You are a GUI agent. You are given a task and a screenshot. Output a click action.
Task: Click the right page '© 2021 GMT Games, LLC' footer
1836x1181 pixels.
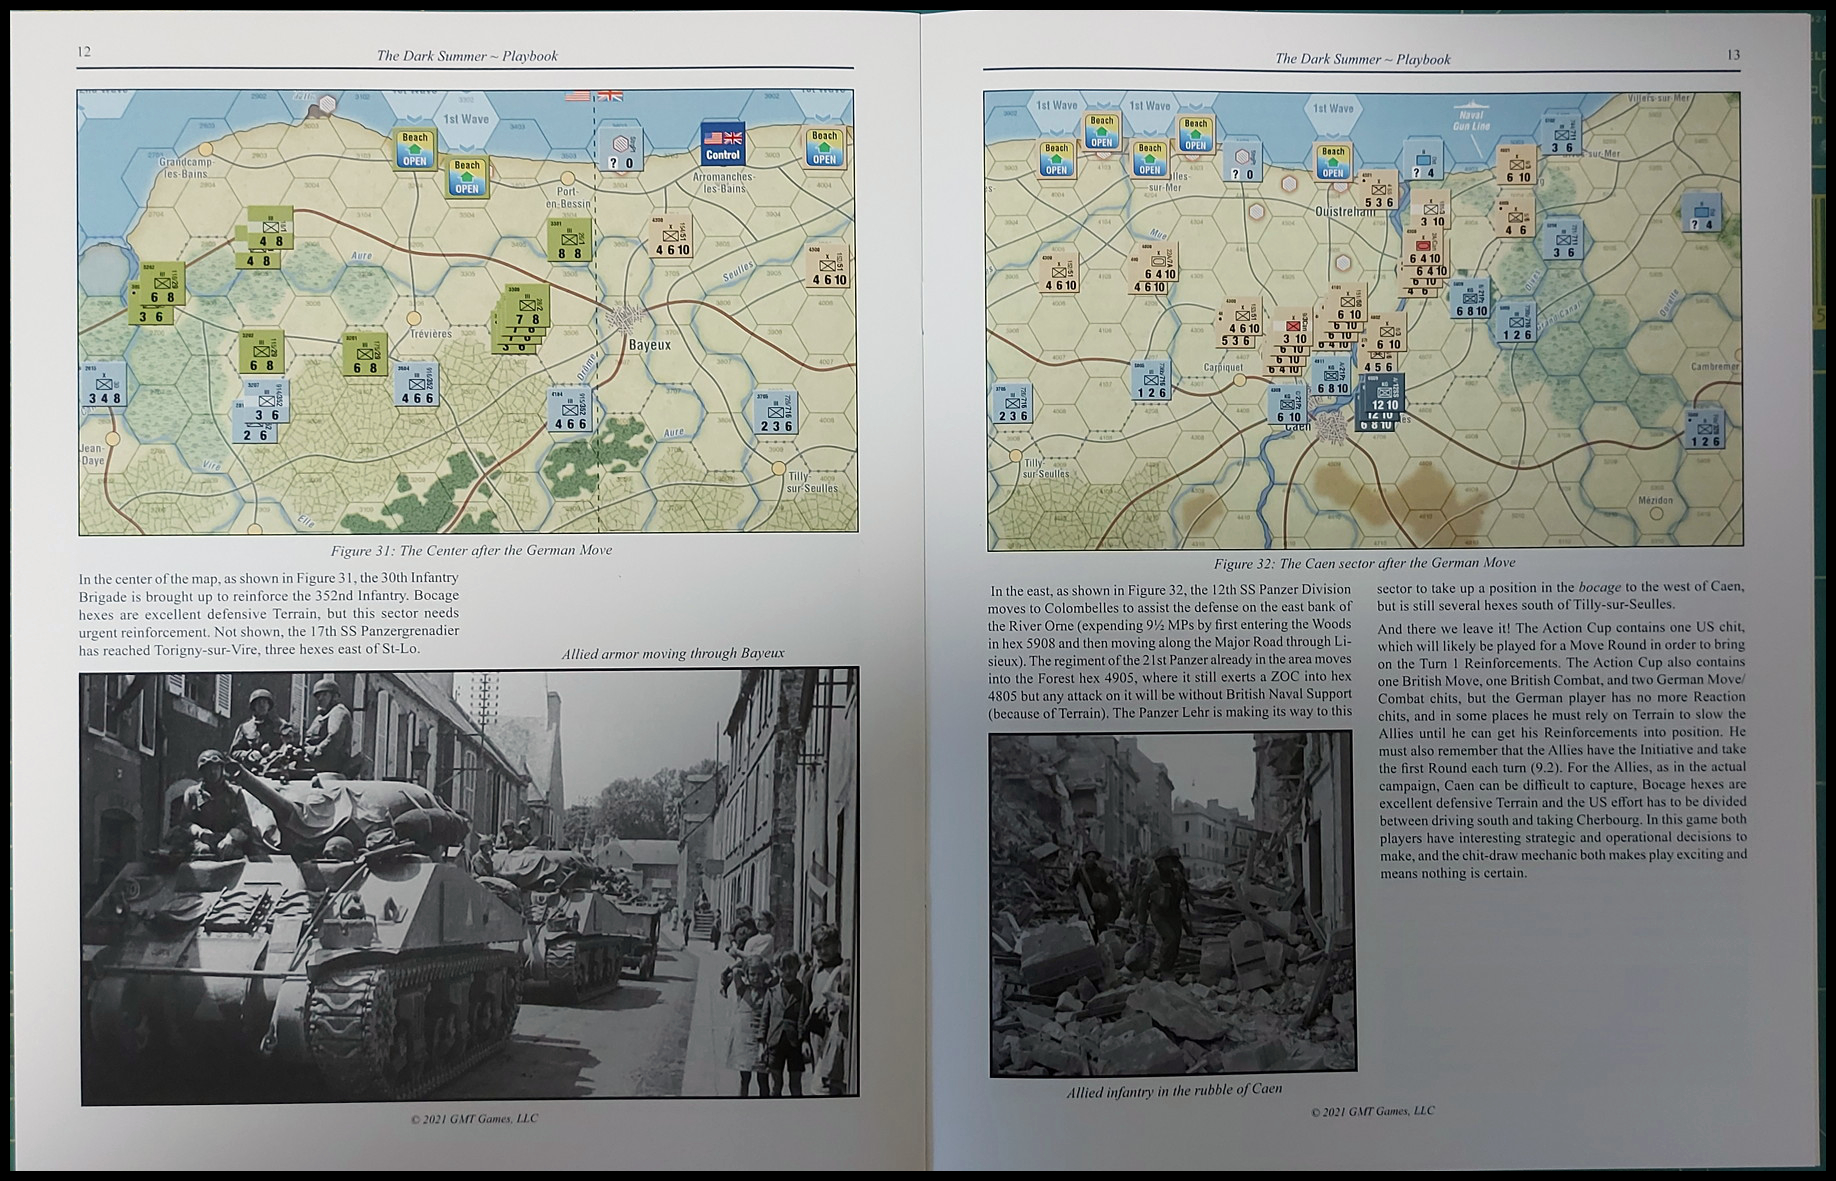(1372, 1111)
